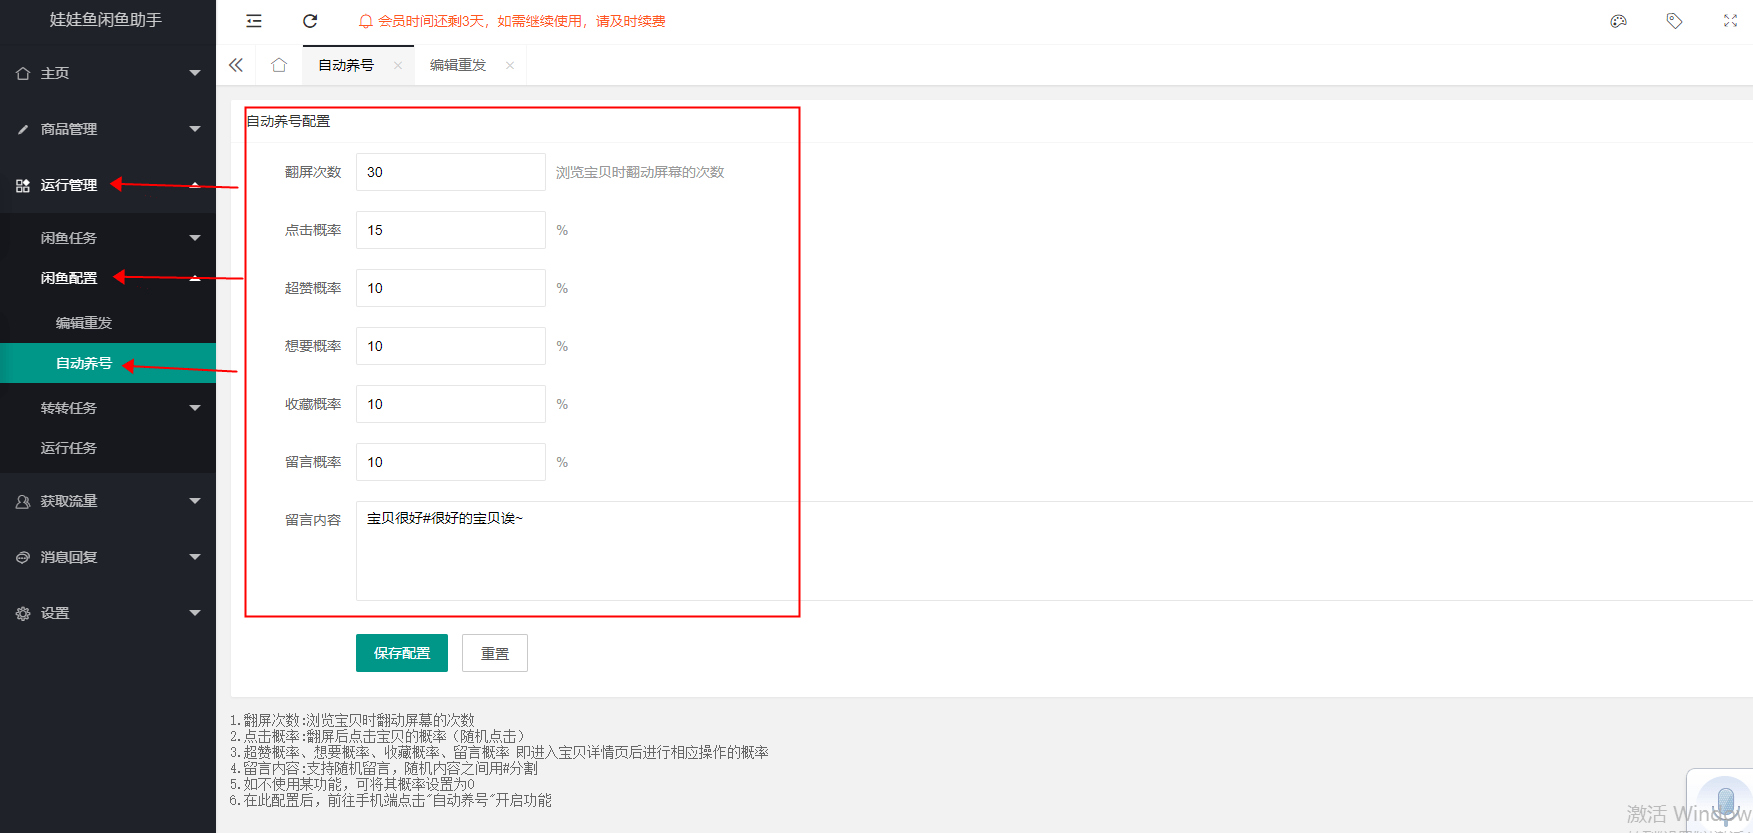1753x833 pixels.
Task: Expand the 闲鱼任务 submenu arrow
Action: pyautogui.click(x=195, y=238)
